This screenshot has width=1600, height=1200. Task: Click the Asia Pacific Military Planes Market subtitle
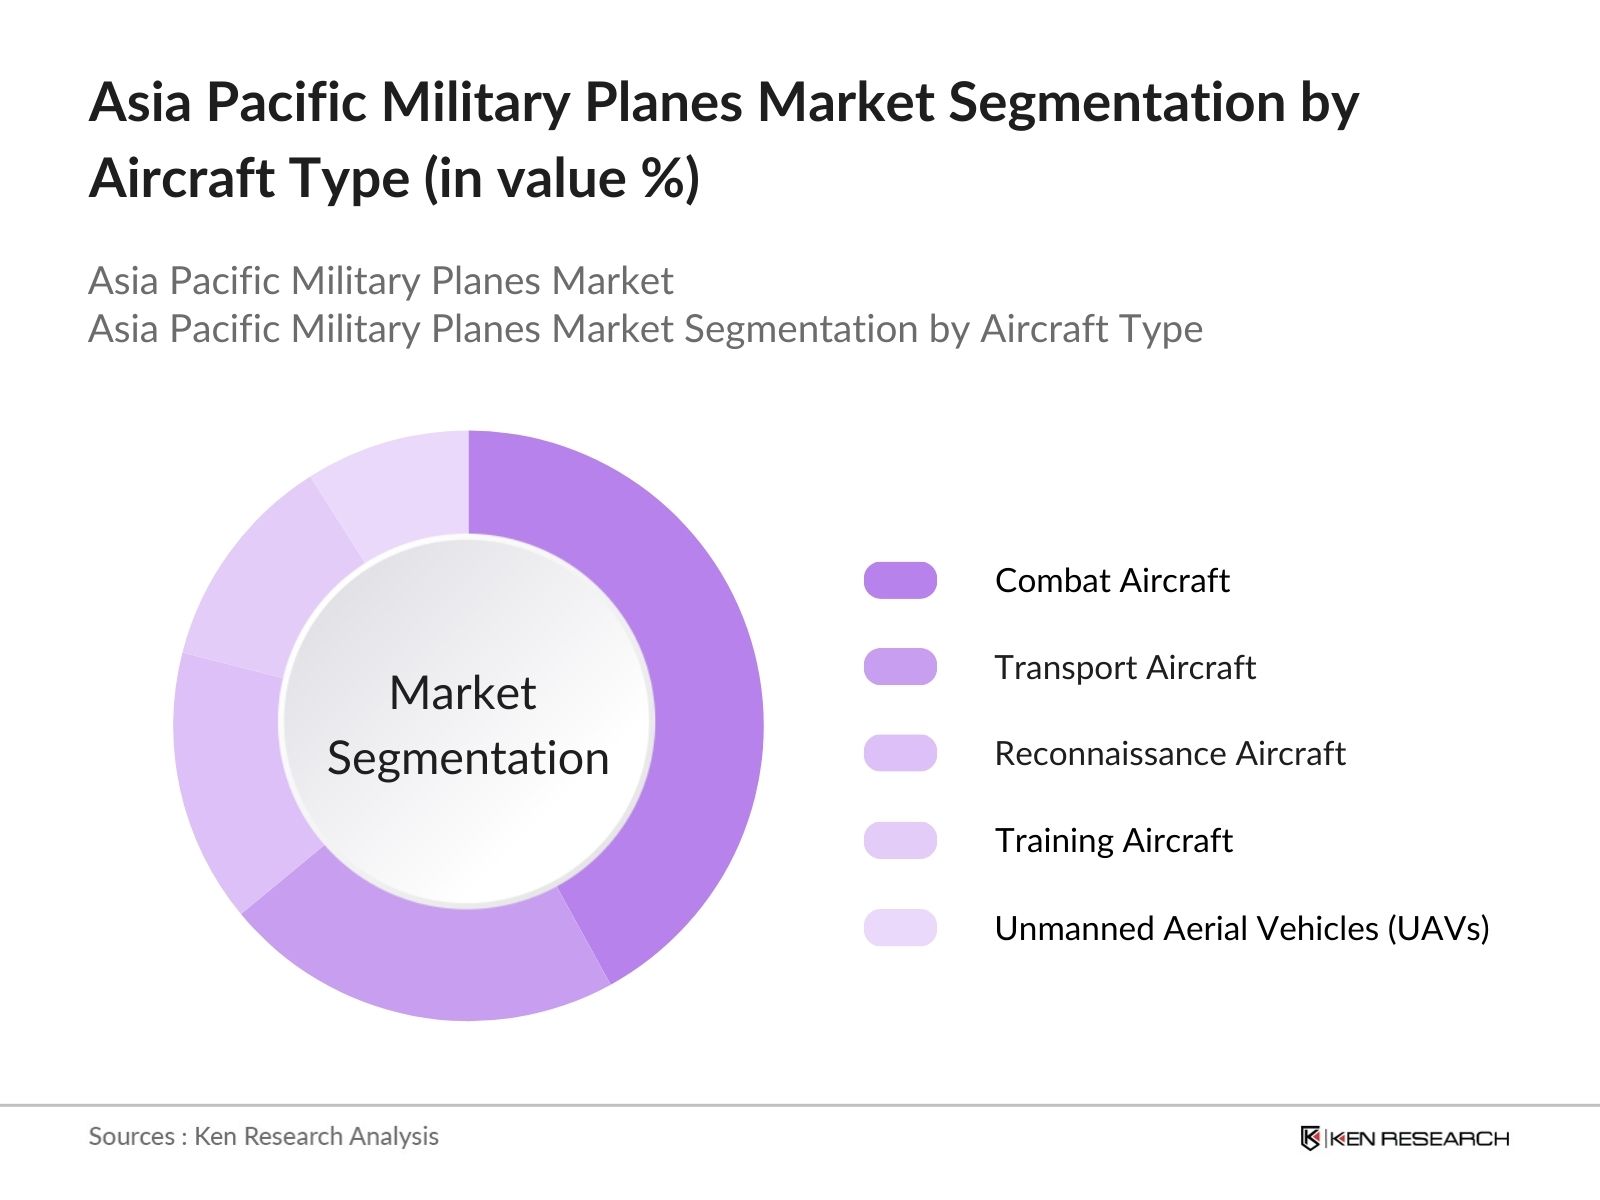(380, 281)
